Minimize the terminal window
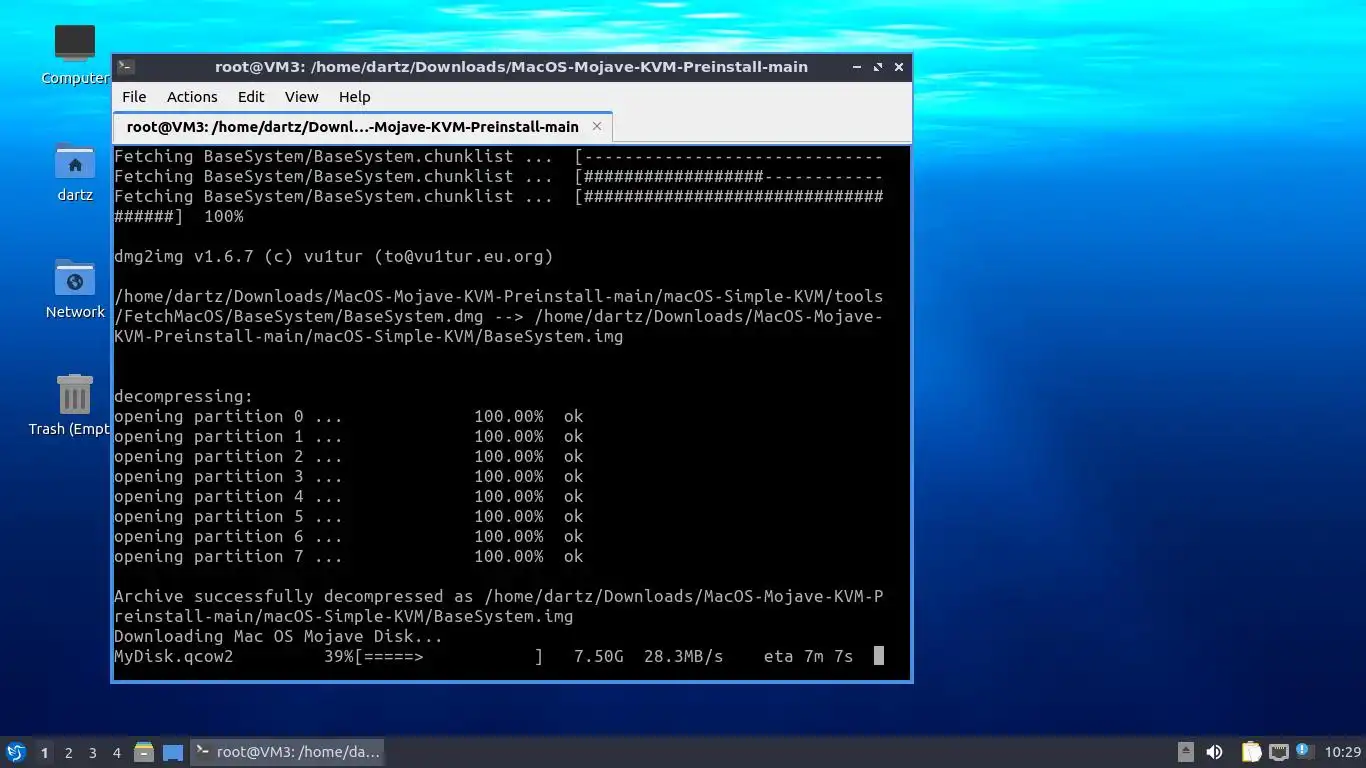Image resolution: width=1366 pixels, height=768 pixels. [x=857, y=67]
